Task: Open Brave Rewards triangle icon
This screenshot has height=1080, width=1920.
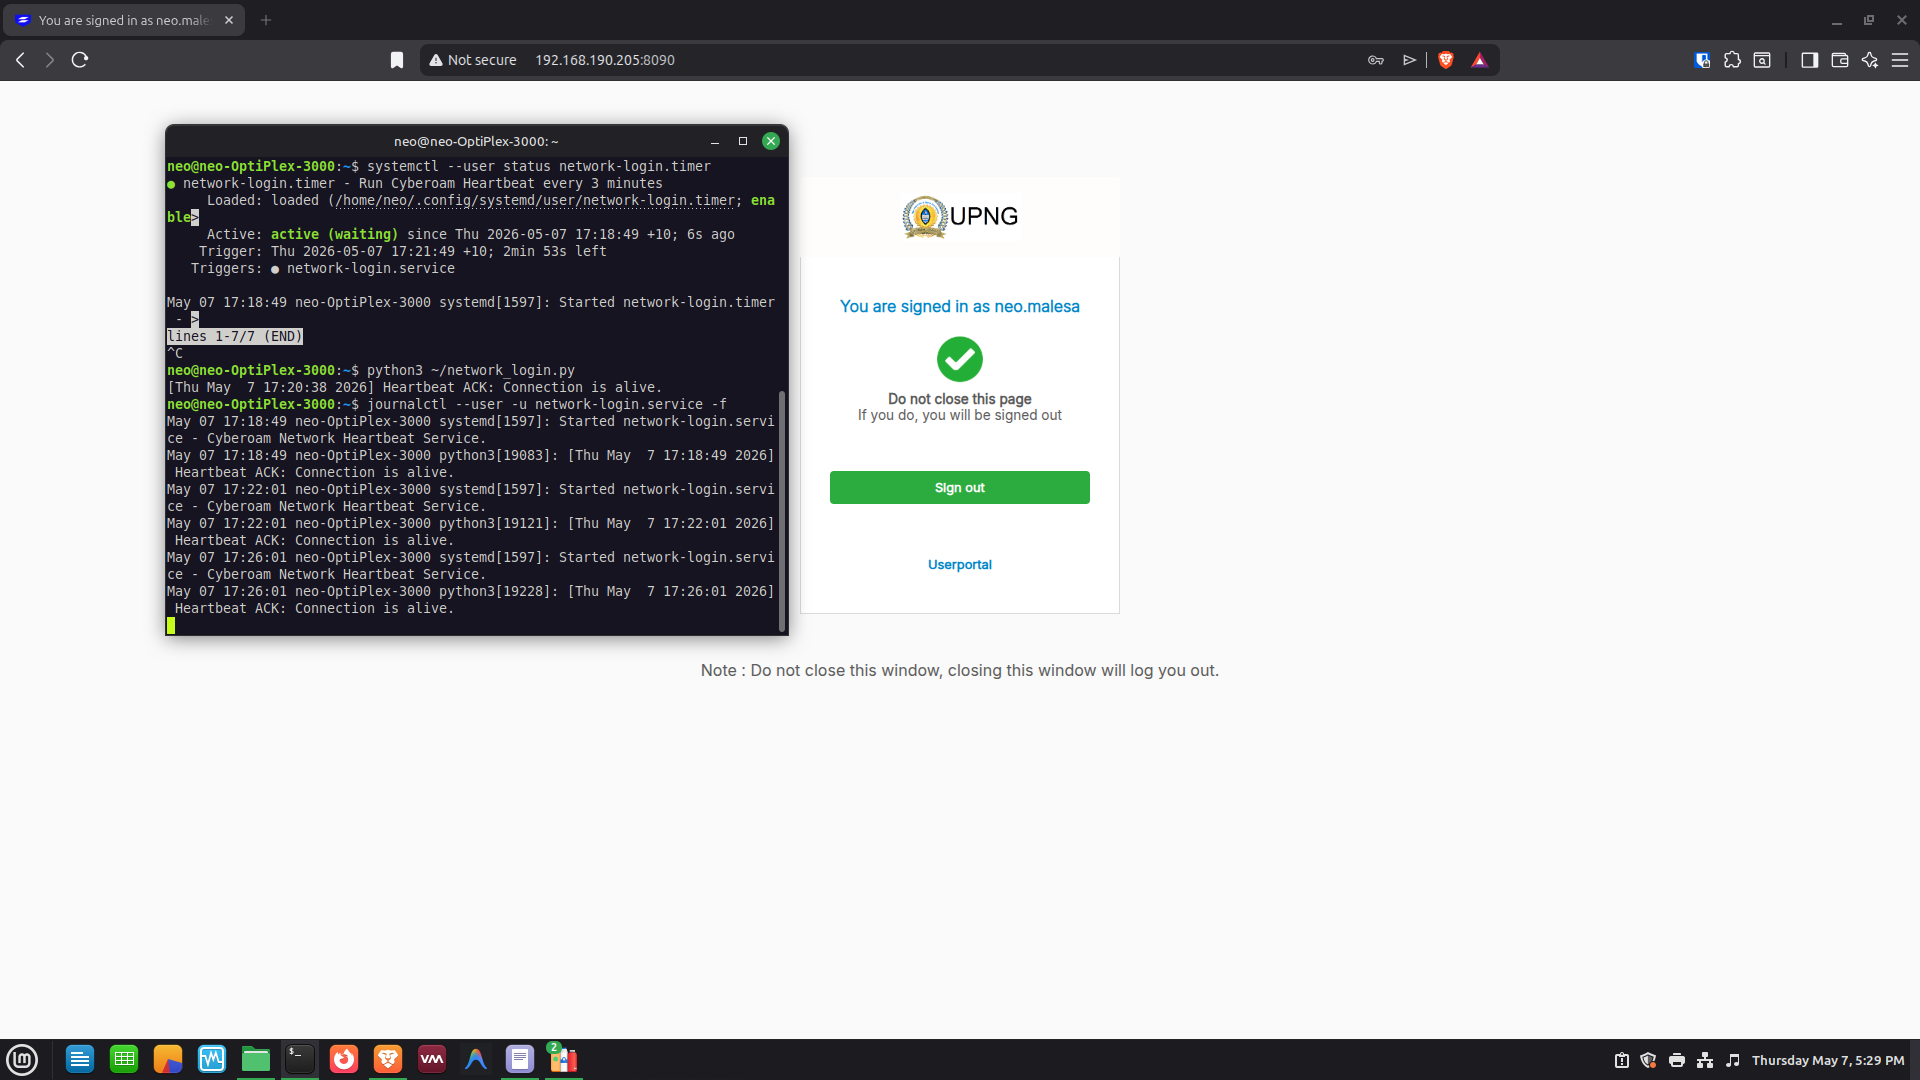Action: point(1480,60)
